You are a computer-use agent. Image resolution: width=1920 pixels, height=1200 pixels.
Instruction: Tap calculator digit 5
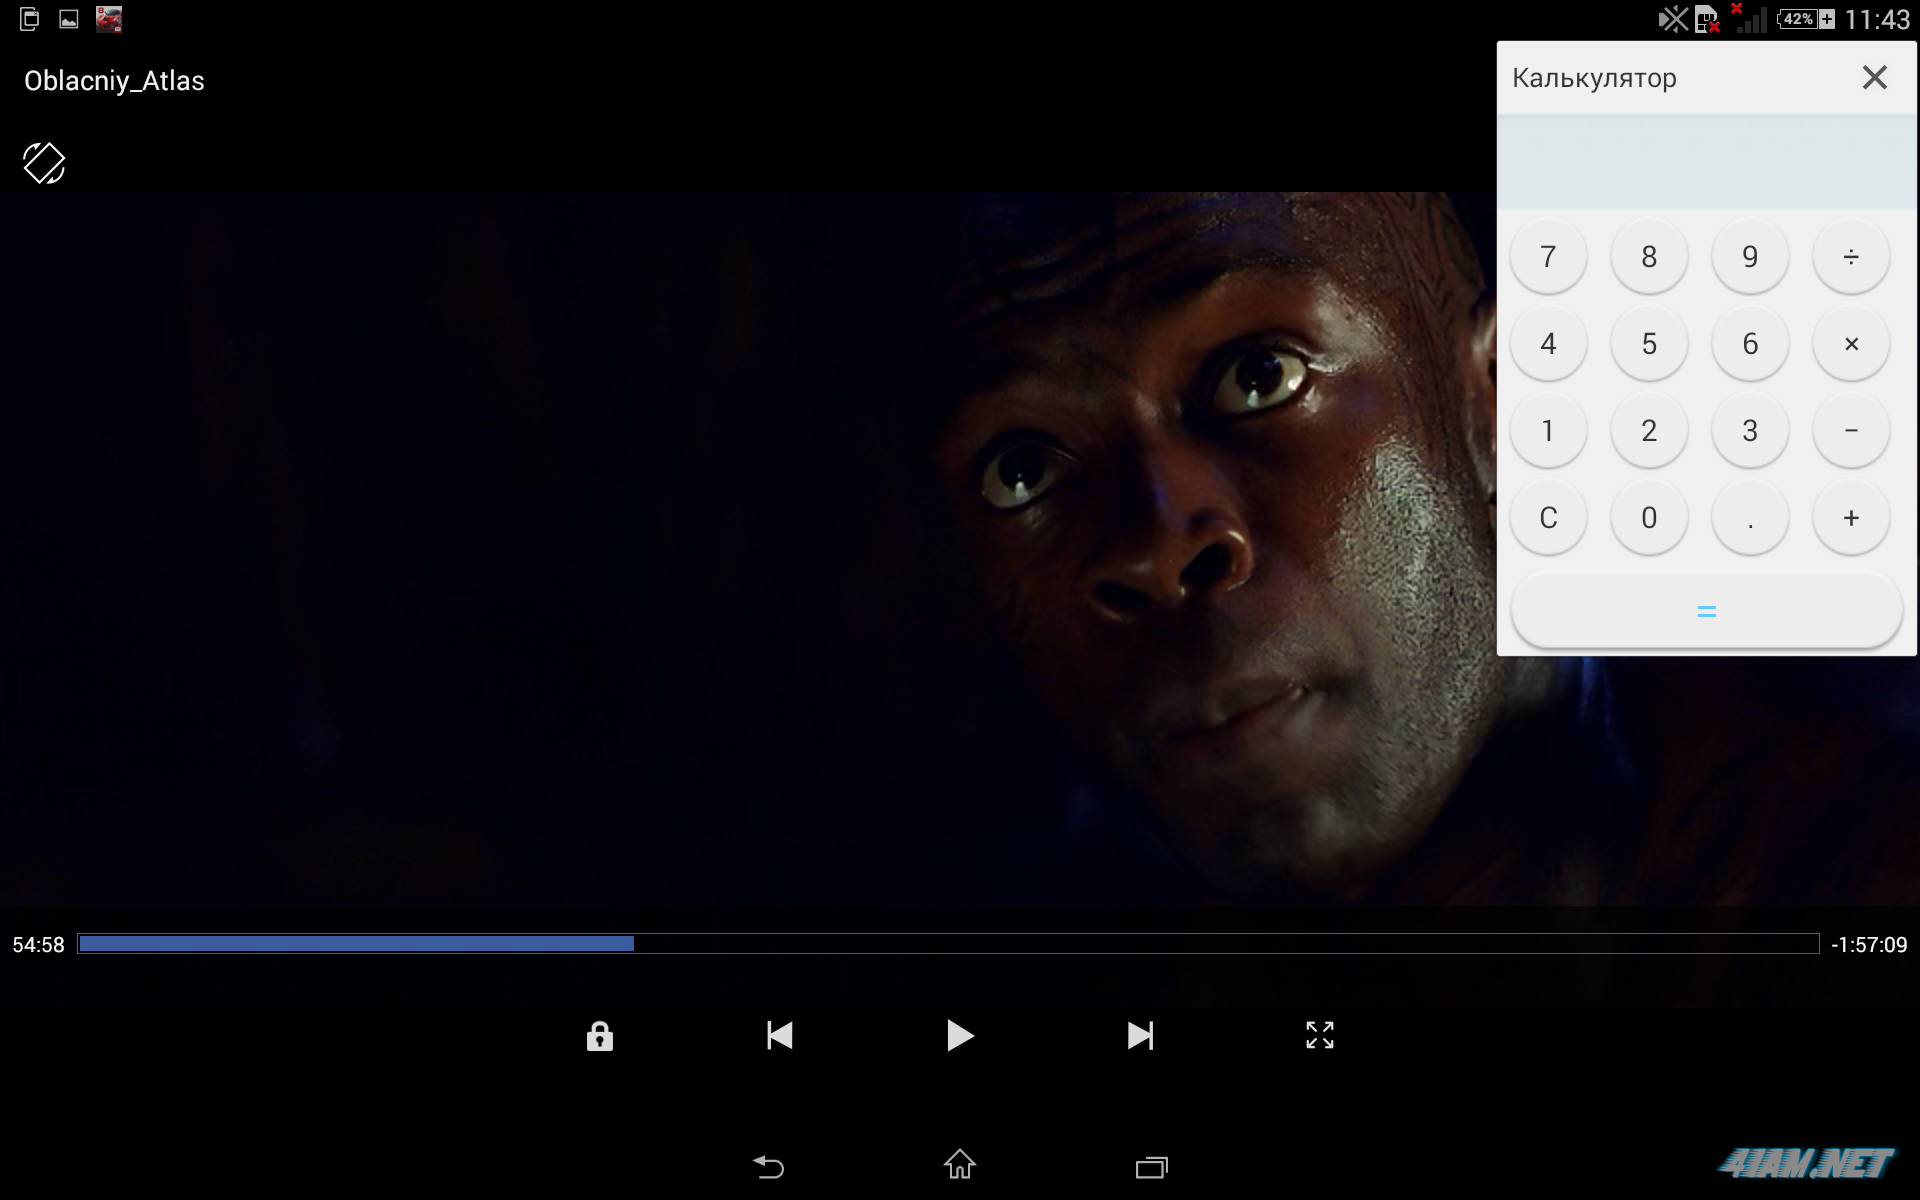click(x=1649, y=344)
